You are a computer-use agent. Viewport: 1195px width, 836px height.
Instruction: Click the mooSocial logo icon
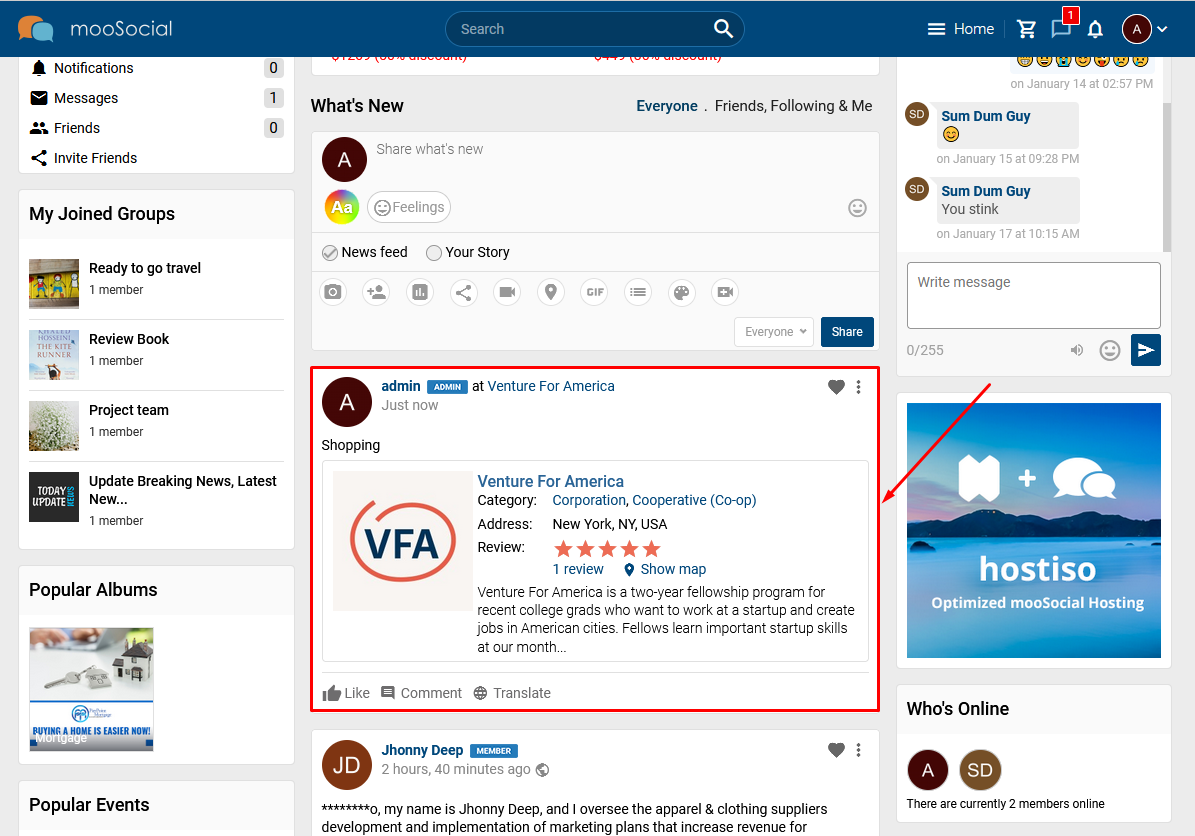36,29
